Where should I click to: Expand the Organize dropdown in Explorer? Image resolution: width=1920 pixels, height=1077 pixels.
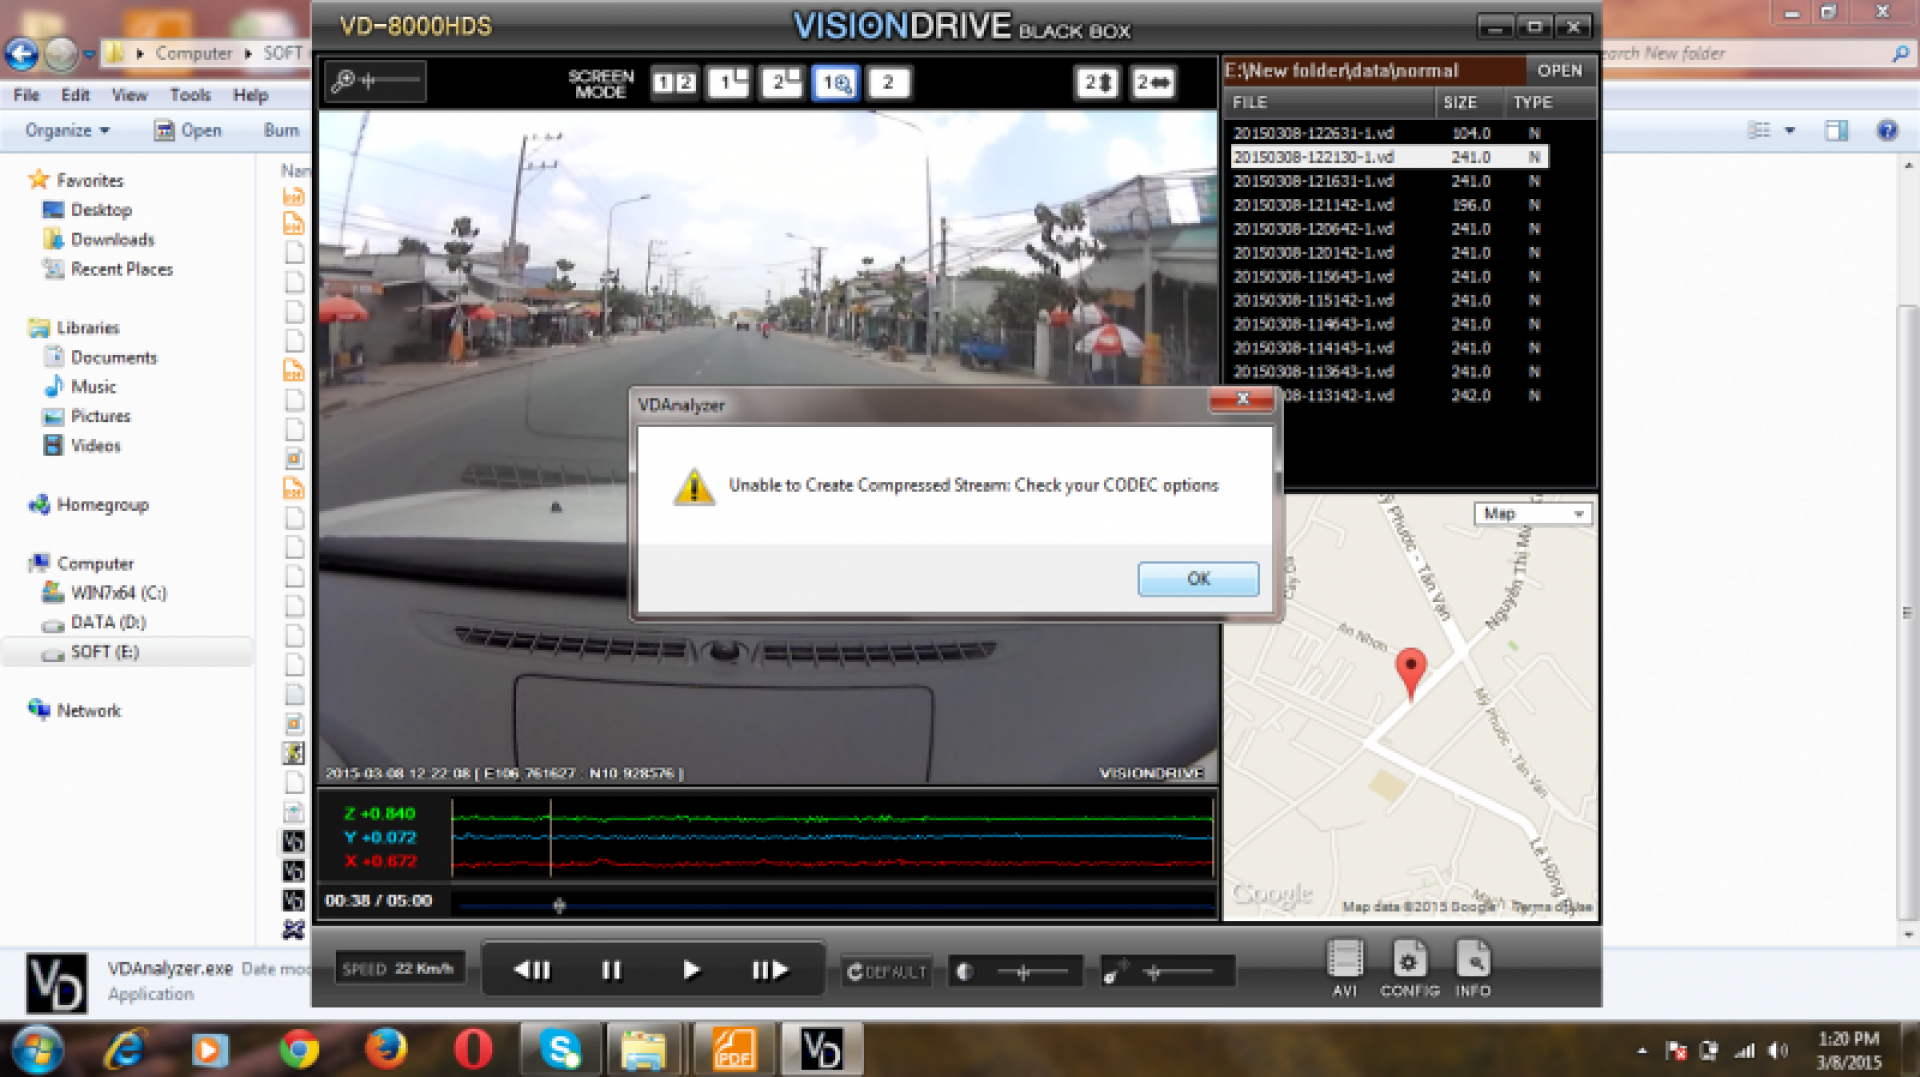click(67, 130)
